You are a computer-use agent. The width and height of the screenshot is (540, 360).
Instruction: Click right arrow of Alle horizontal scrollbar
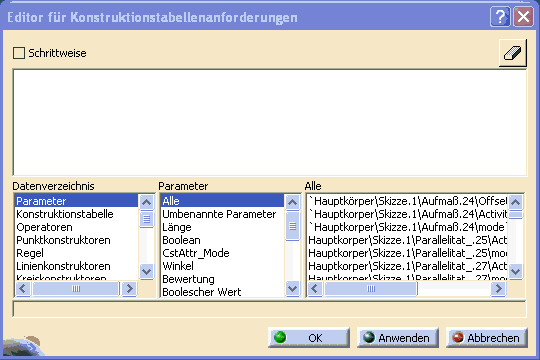(498, 288)
